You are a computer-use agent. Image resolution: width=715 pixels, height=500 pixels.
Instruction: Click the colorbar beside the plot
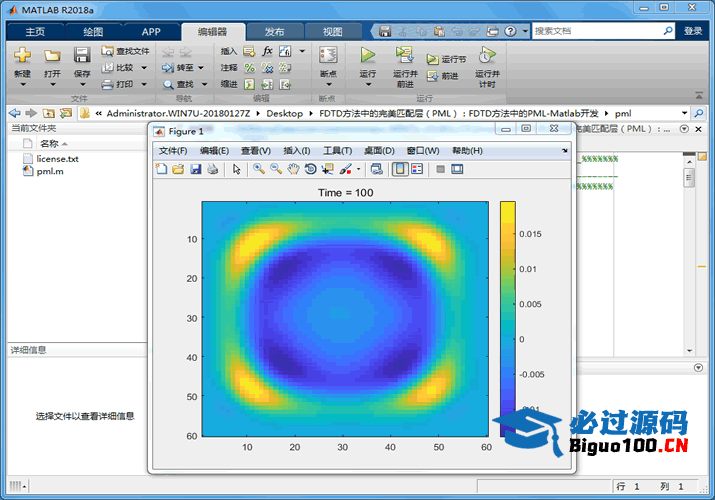[508, 318]
